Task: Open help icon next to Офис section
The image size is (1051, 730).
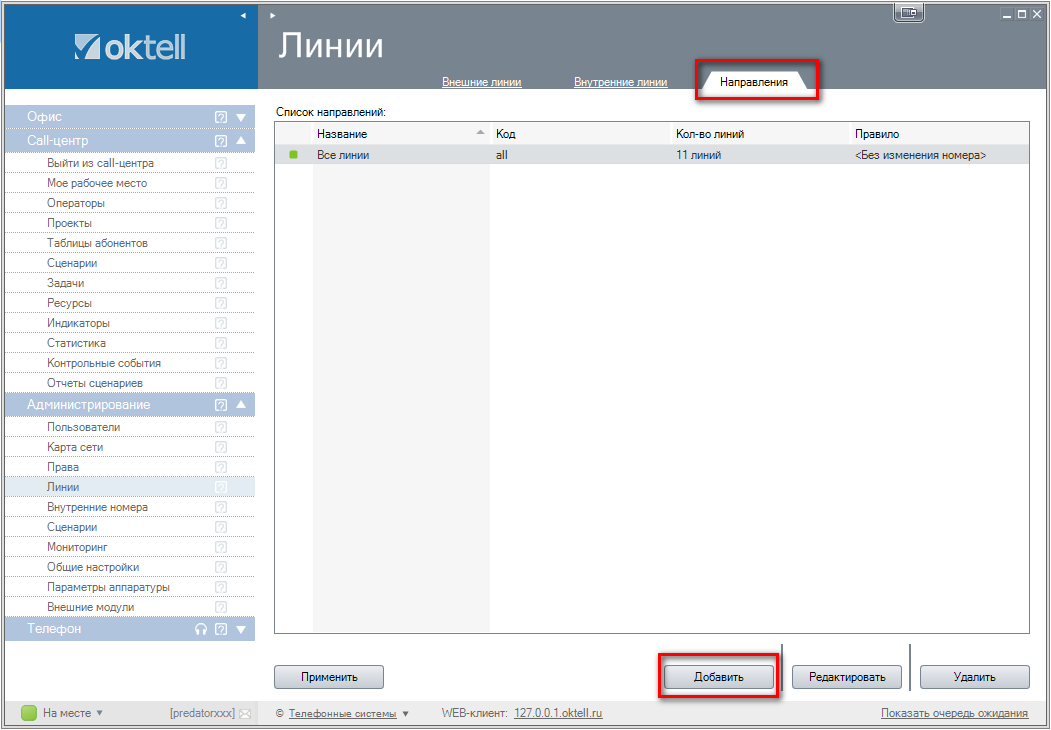Action: (221, 117)
